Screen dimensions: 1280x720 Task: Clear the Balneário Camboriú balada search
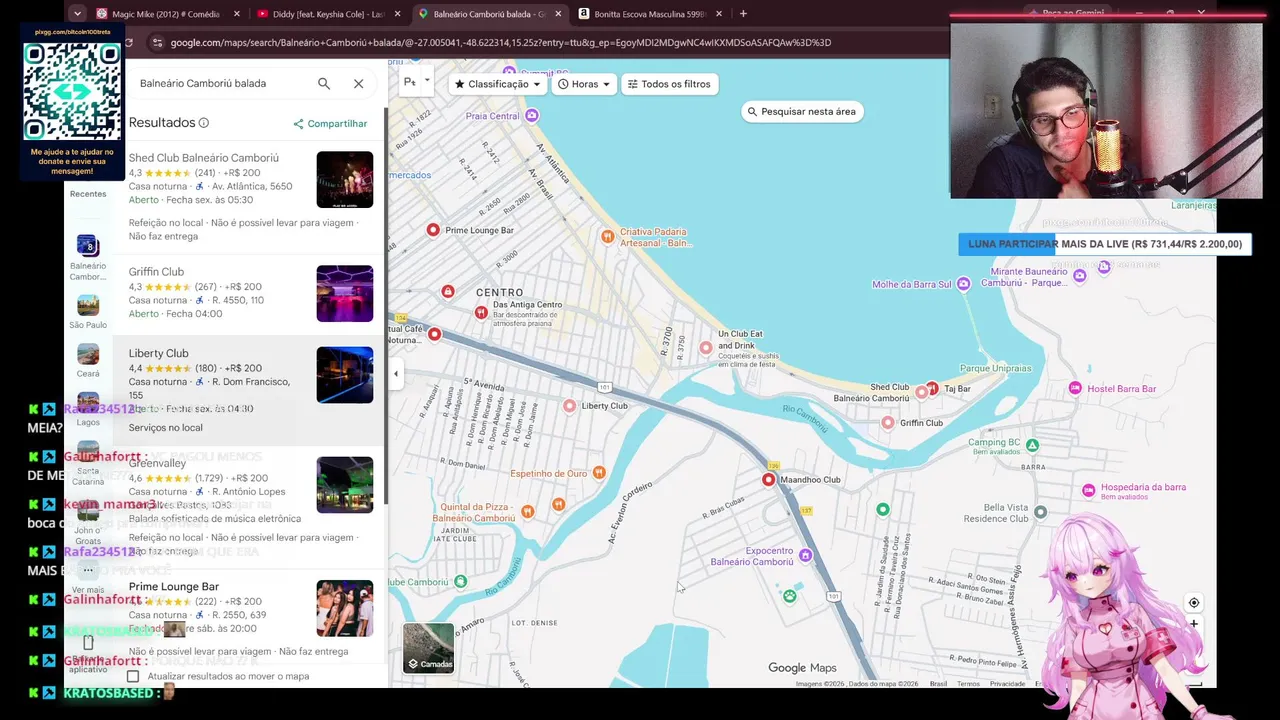point(359,84)
